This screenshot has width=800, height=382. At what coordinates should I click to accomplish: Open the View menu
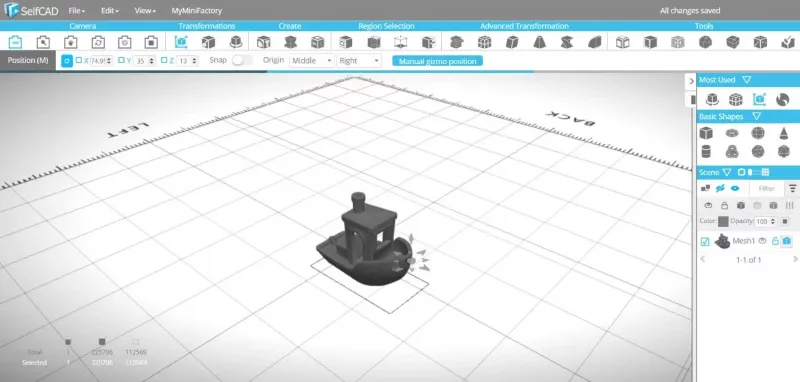pyautogui.click(x=145, y=10)
